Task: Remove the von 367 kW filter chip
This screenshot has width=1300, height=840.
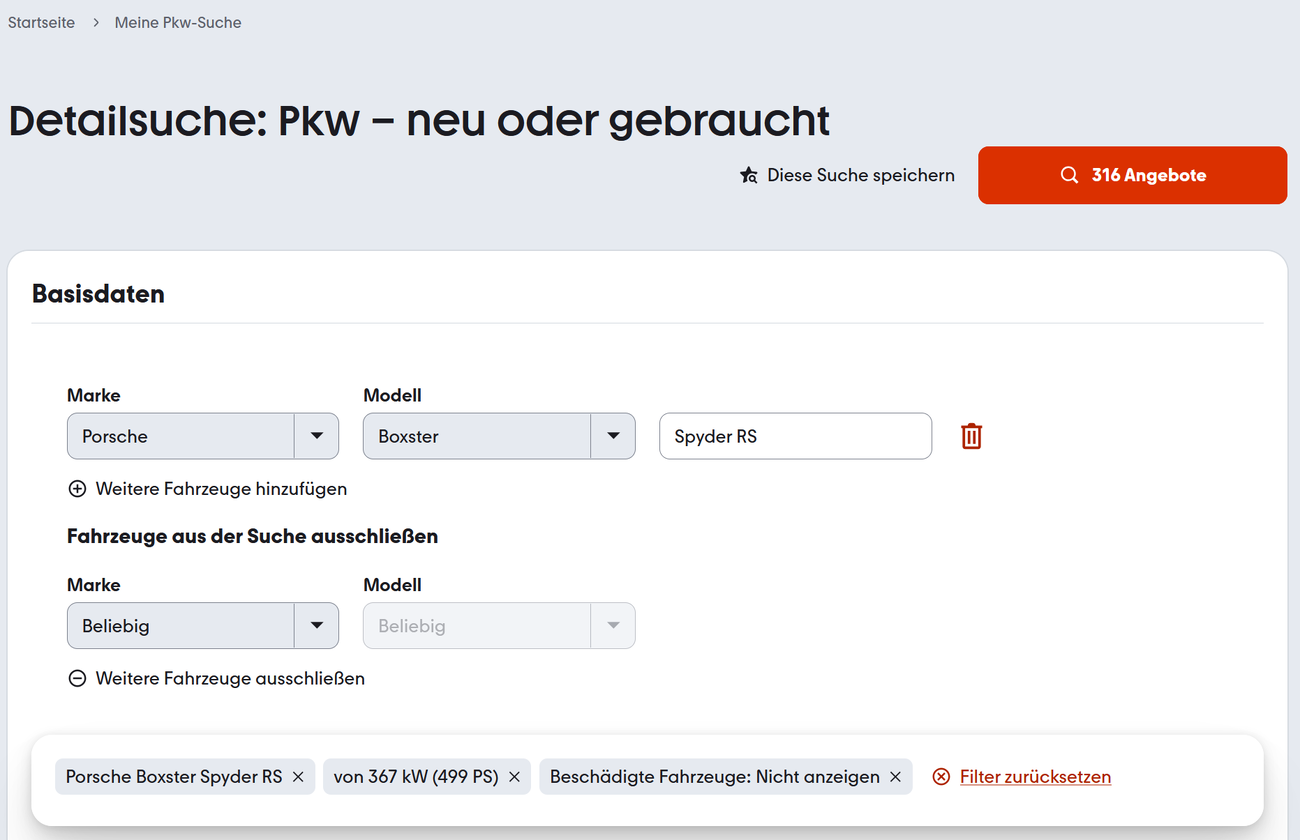Action: [514, 777]
